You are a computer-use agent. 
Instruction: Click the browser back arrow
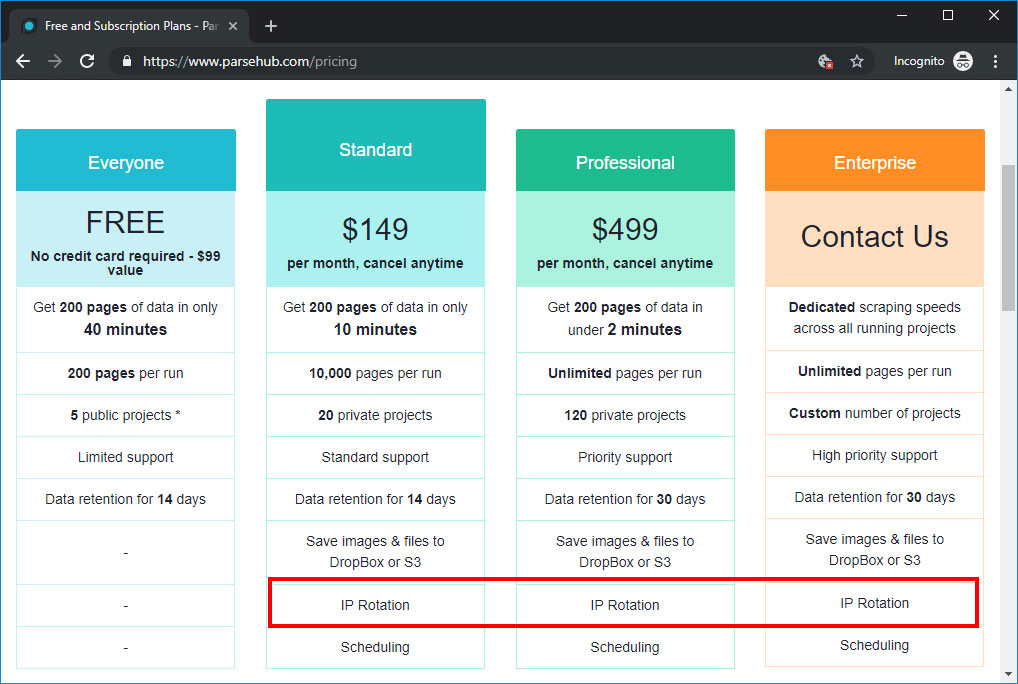[23, 61]
